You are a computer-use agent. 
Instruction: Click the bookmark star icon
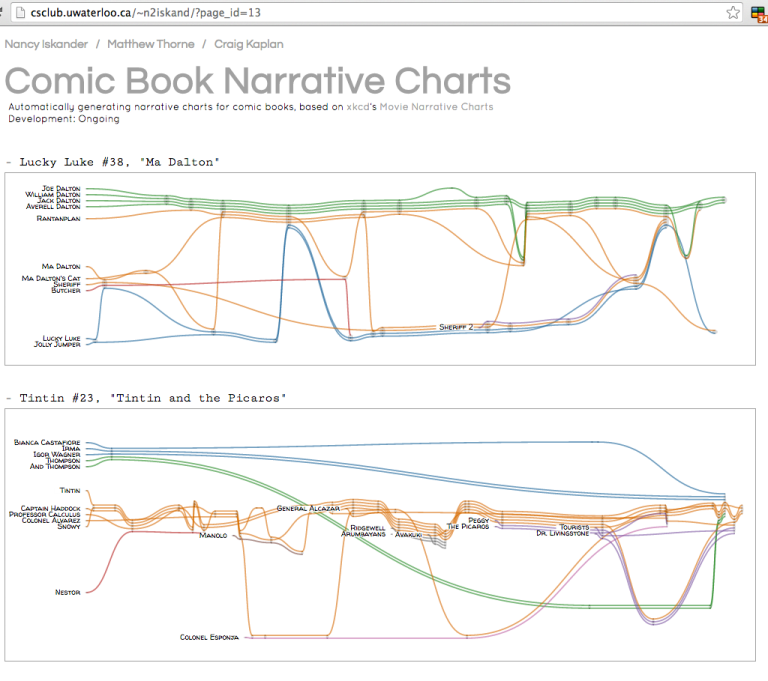coord(733,13)
